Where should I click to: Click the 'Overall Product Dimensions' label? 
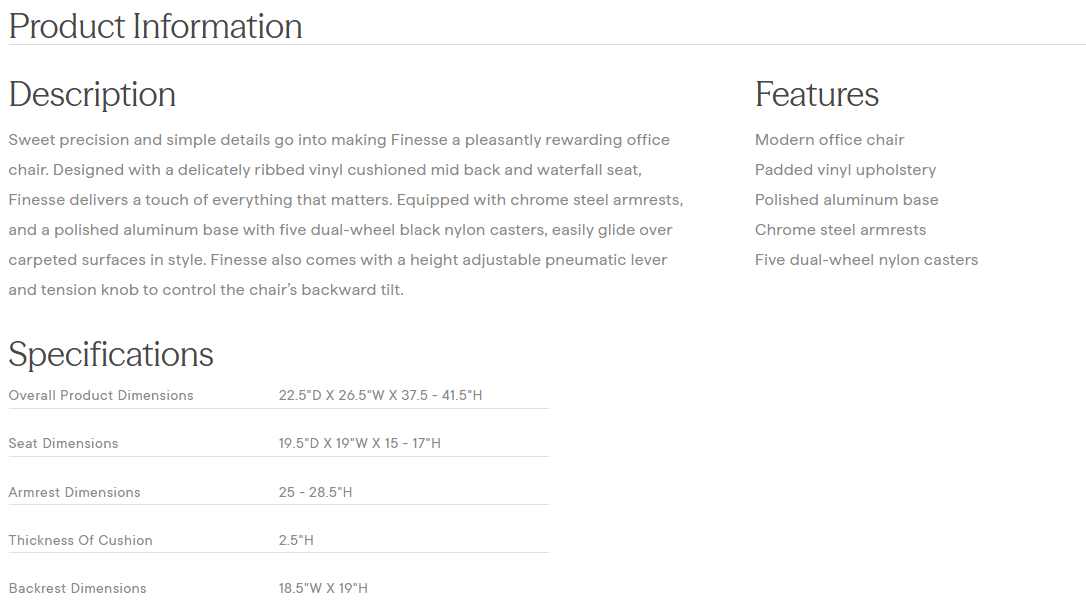(101, 396)
